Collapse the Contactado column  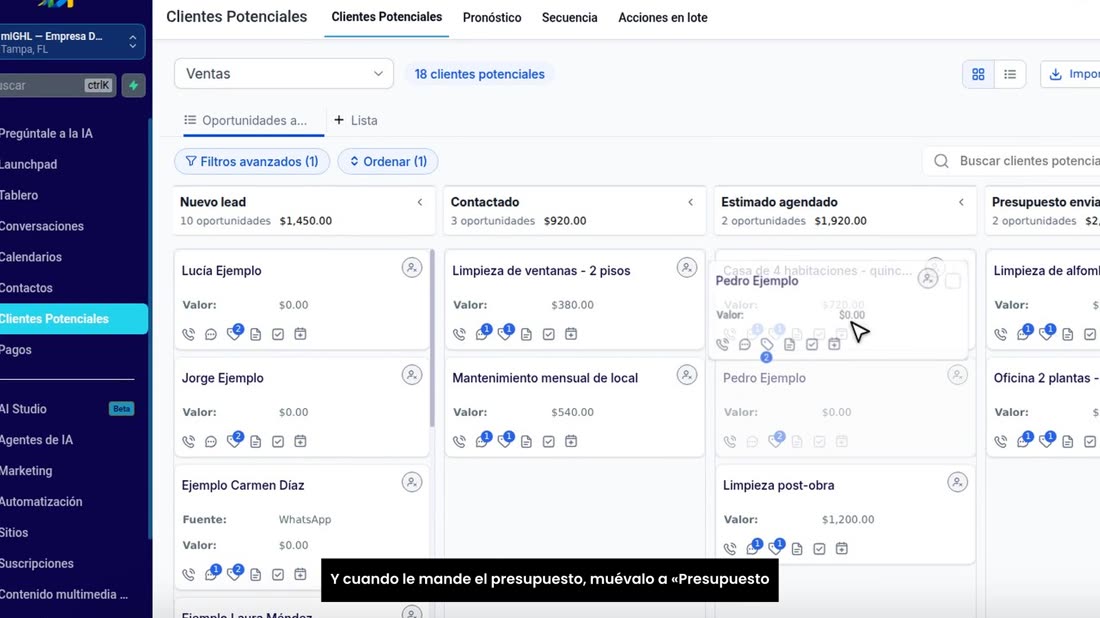[690, 203]
